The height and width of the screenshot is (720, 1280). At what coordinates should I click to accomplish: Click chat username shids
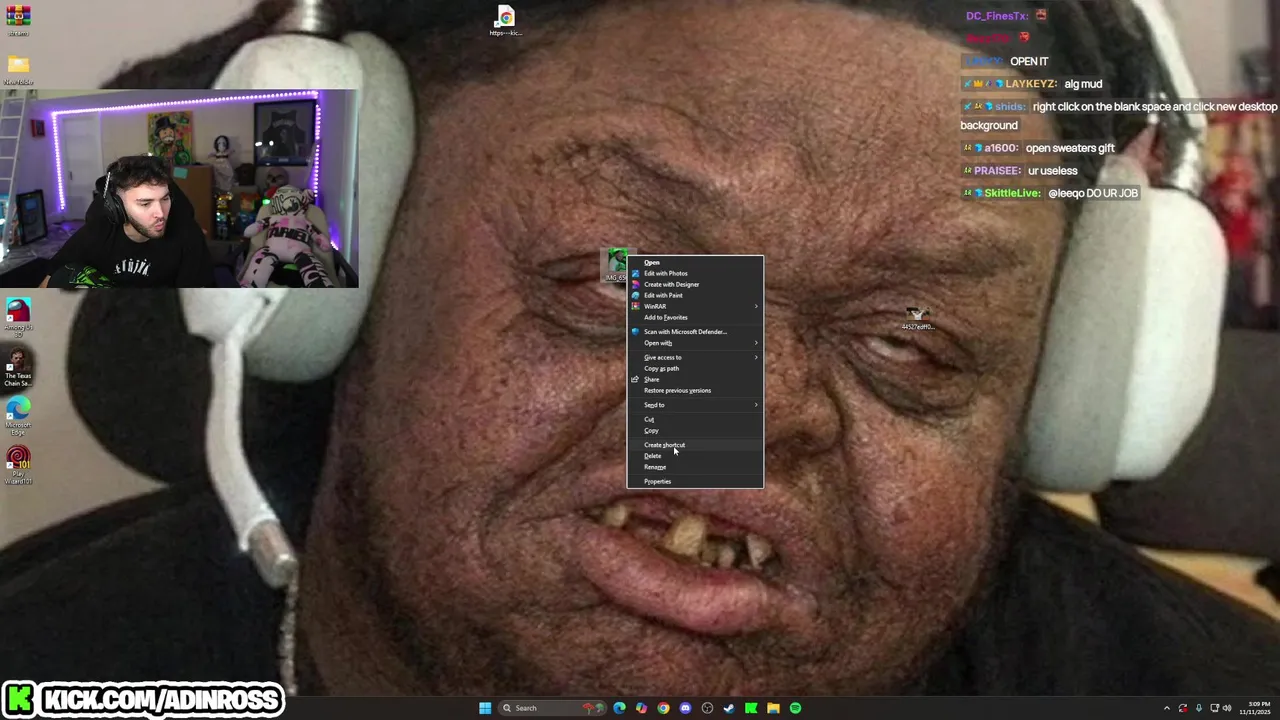pyautogui.click(x=1011, y=107)
